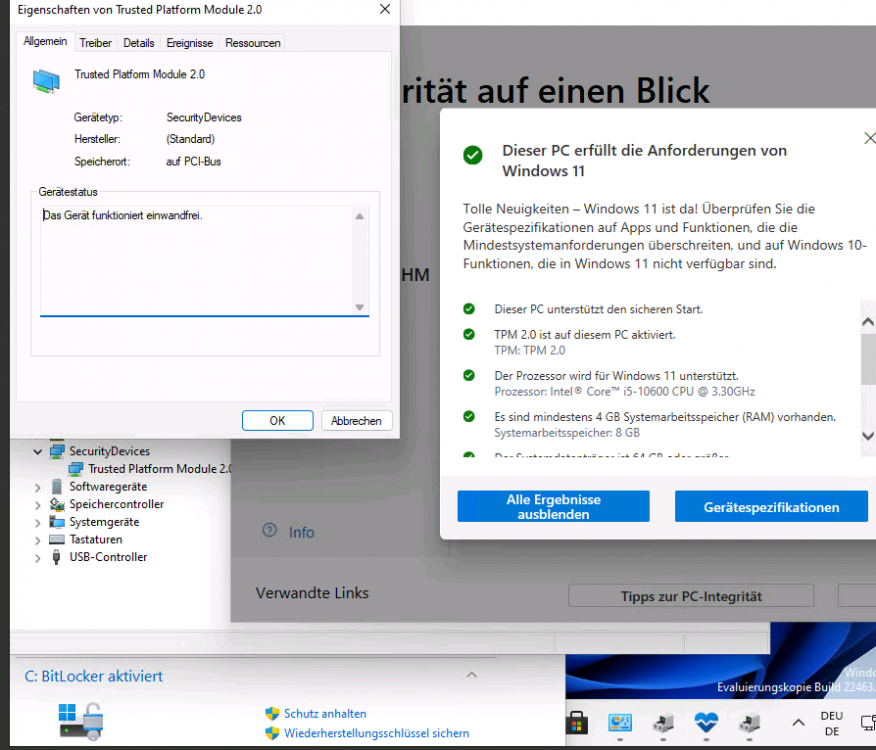Select 'Trusted Platform Module 2.0' tree label
This screenshot has width=876, height=750.
point(160,469)
